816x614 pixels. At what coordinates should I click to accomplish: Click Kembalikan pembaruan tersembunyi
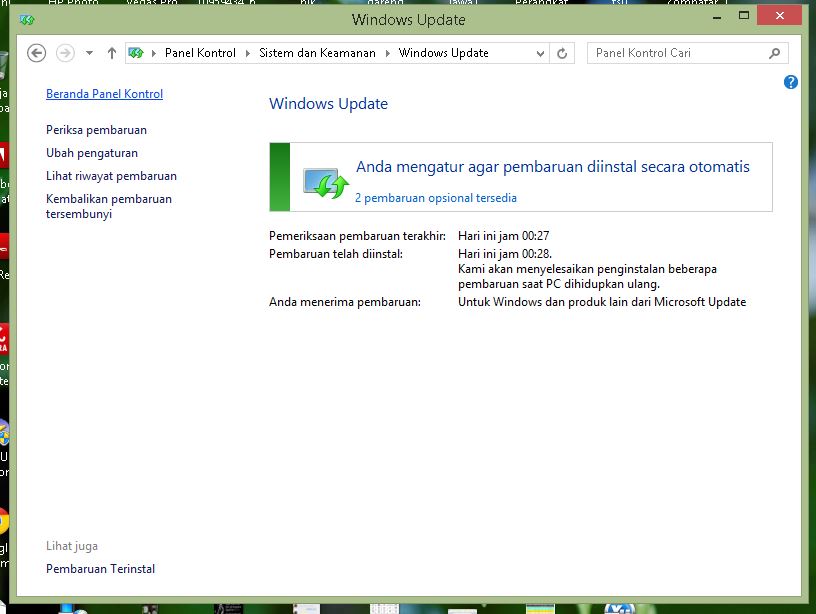pos(109,206)
